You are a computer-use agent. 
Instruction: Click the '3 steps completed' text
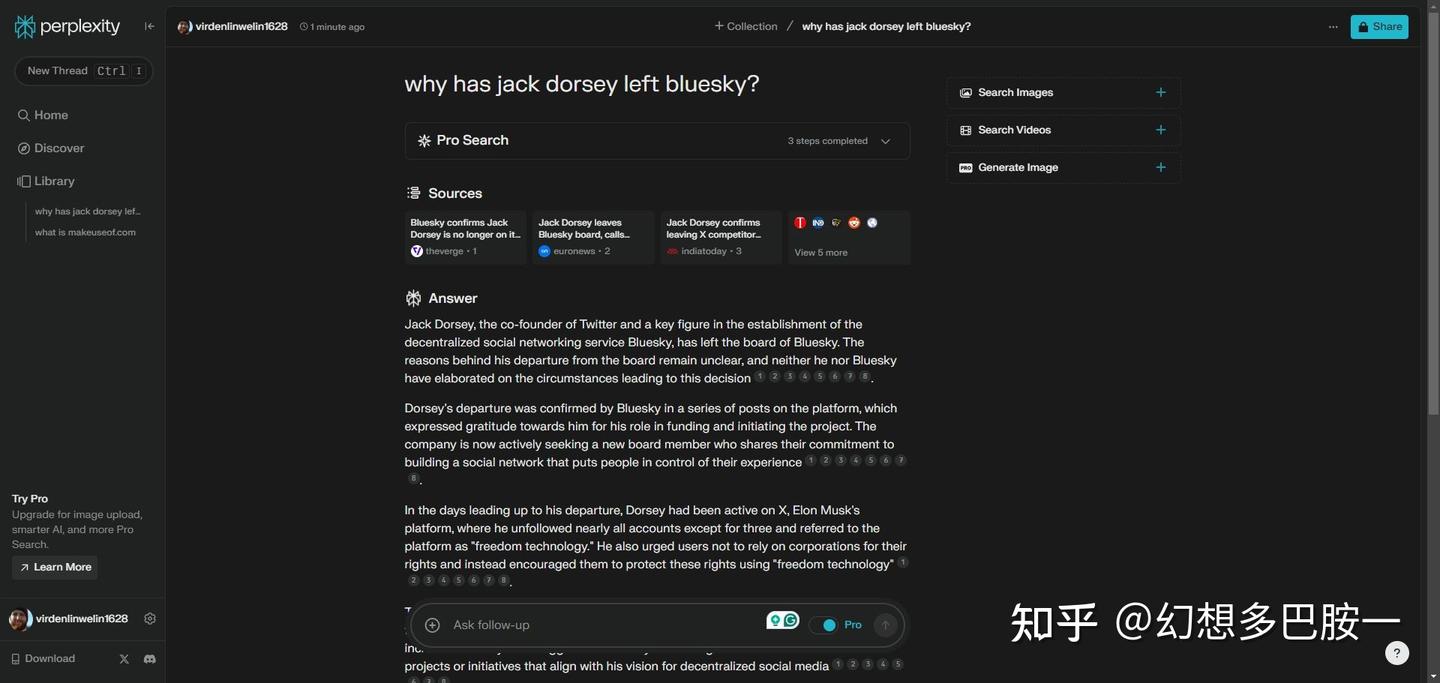point(828,141)
